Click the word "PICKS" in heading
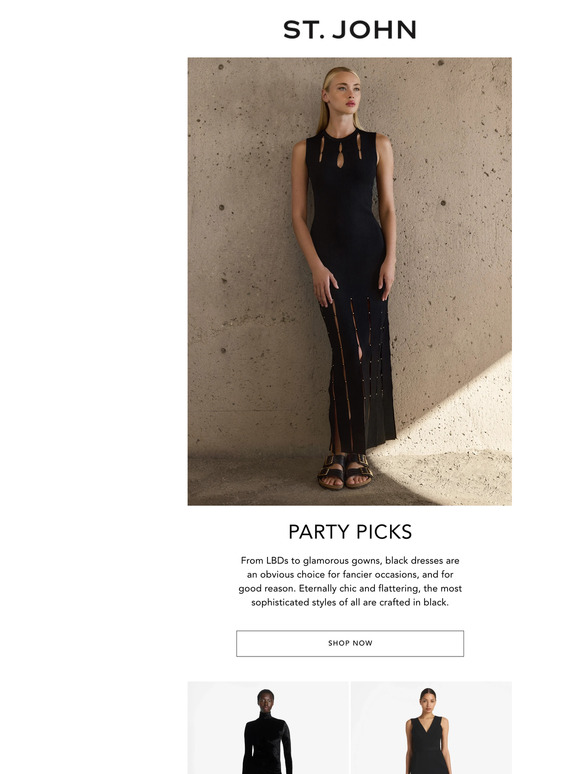The height and width of the screenshot is (774, 580). pos(384,532)
